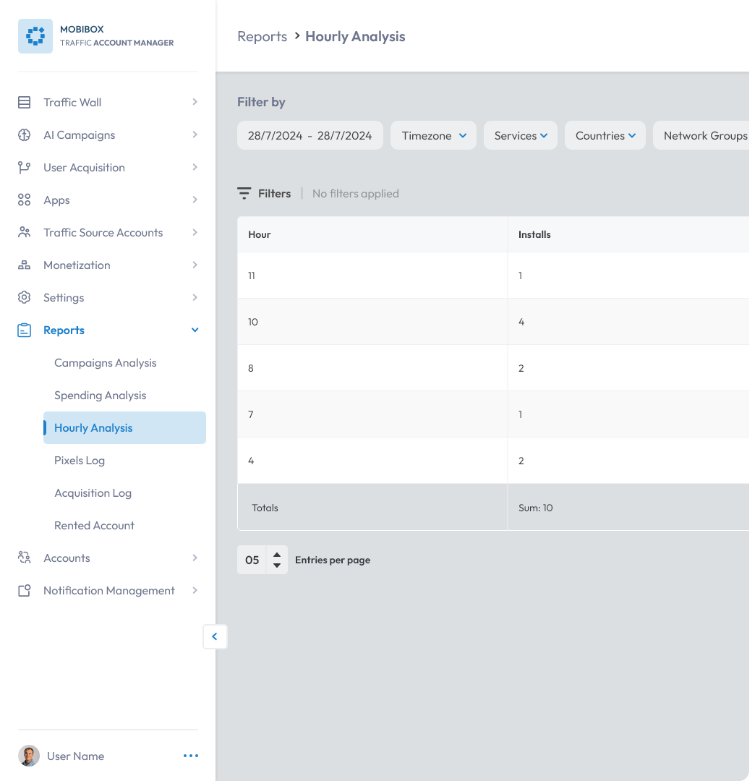Collapse the Reports menu section

coord(195,330)
